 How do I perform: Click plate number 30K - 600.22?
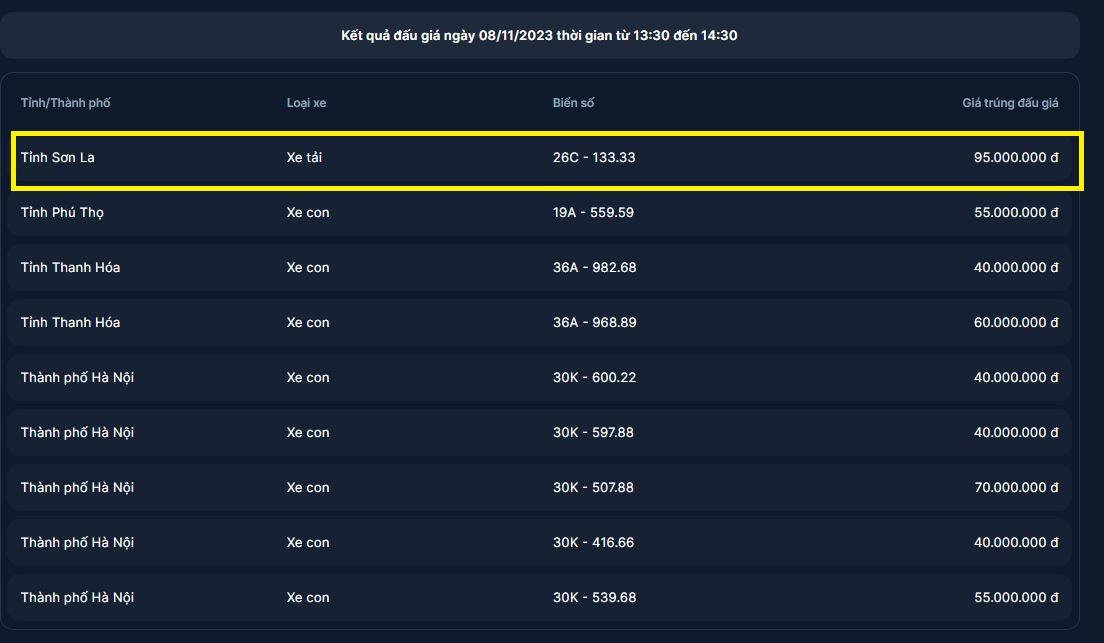pyautogui.click(x=594, y=378)
